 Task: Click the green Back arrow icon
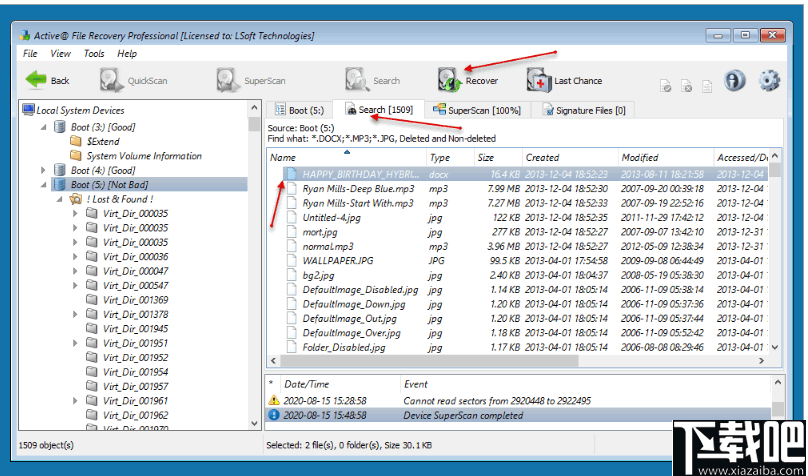pos(36,80)
